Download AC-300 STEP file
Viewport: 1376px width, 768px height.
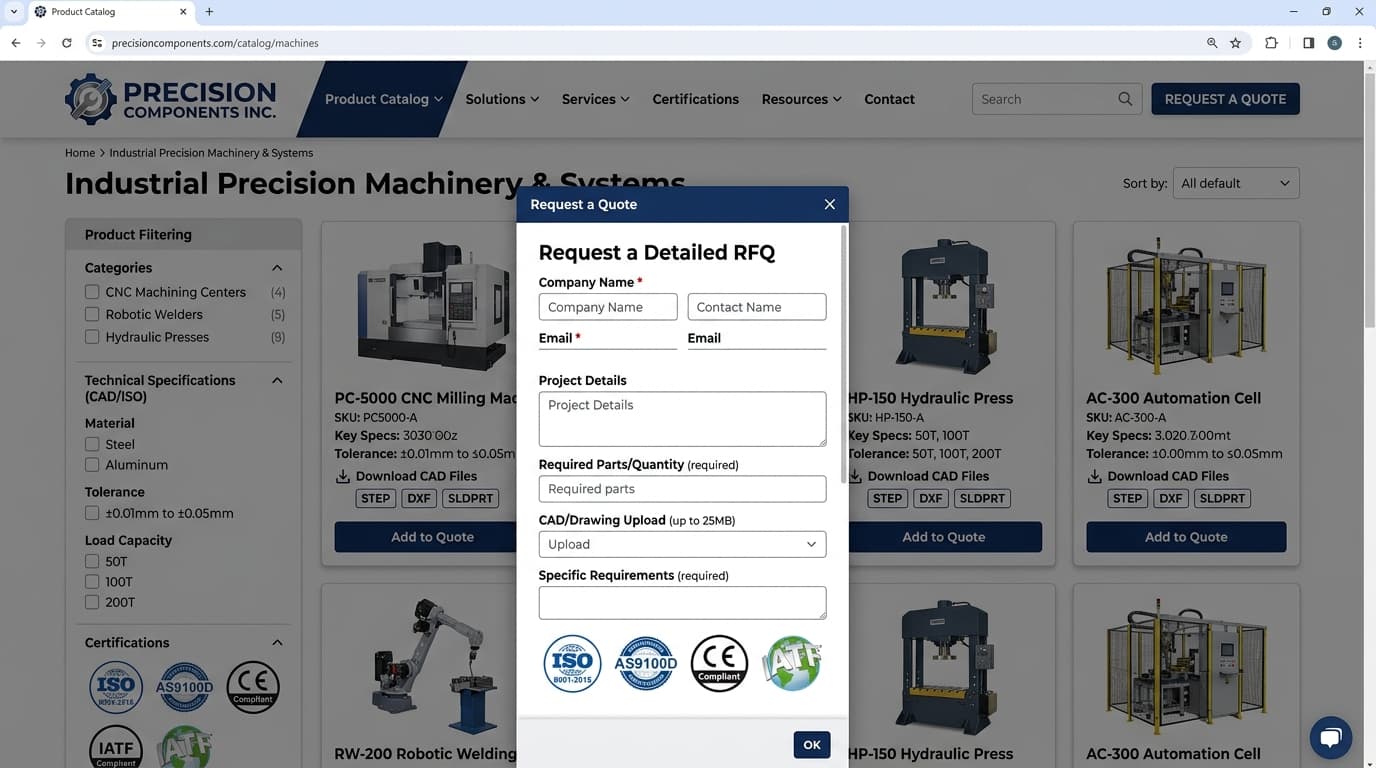pyautogui.click(x=1127, y=498)
